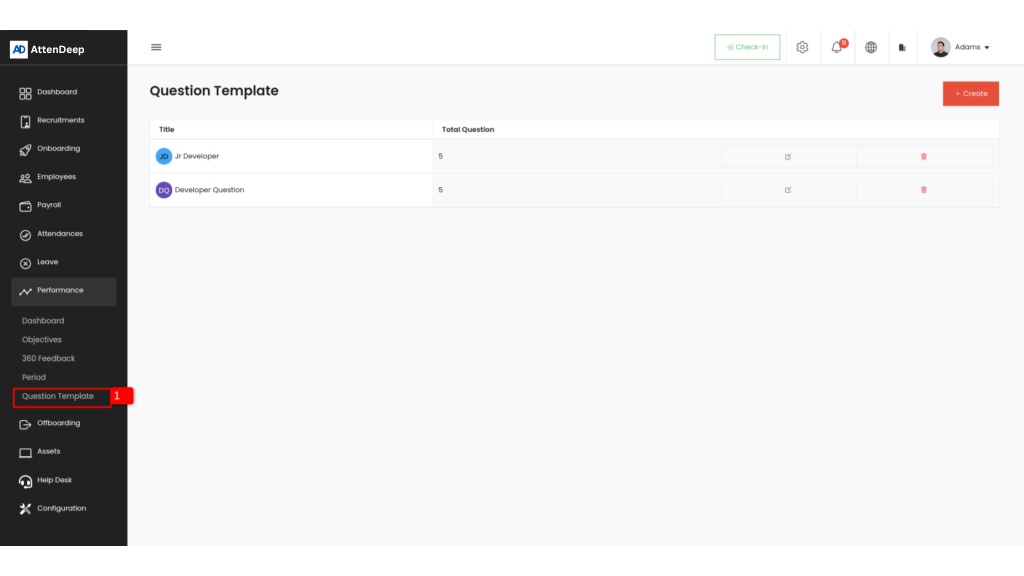Click the globe language icon

point(871,47)
